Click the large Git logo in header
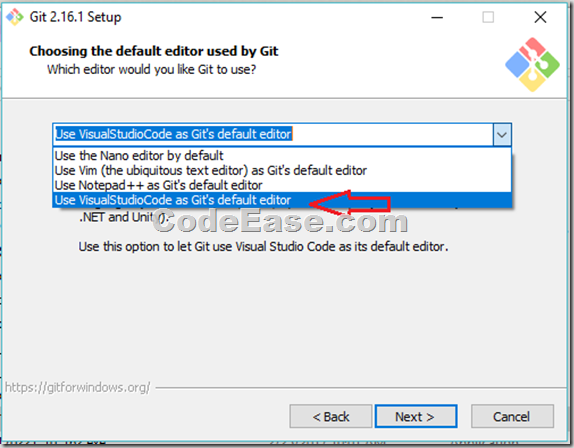This screenshot has height=448, width=574. (x=532, y=64)
